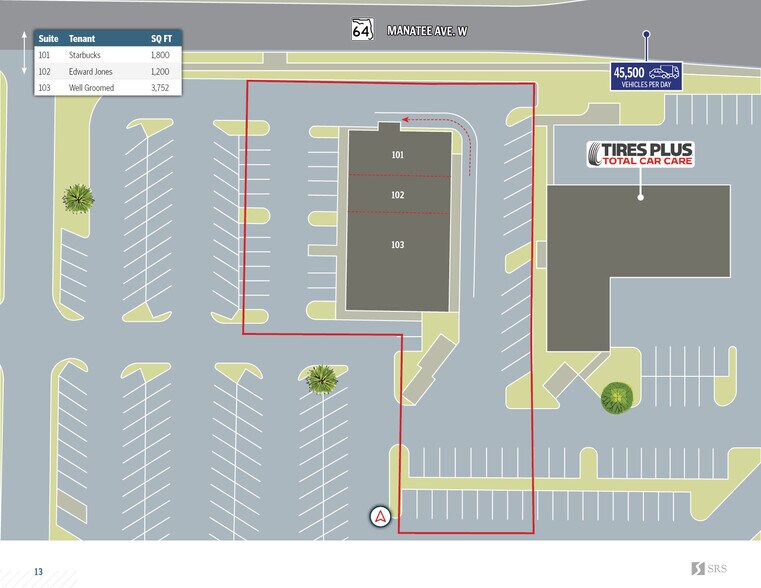Click suite 101 on the building
761x588 pixels.
tap(397, 155)
